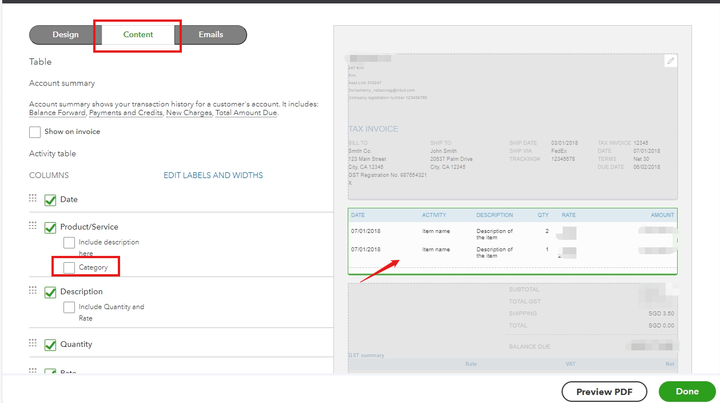Click pencil edit icon on invoice header
This screenshot has height=403, width=720.
point(670,61)
